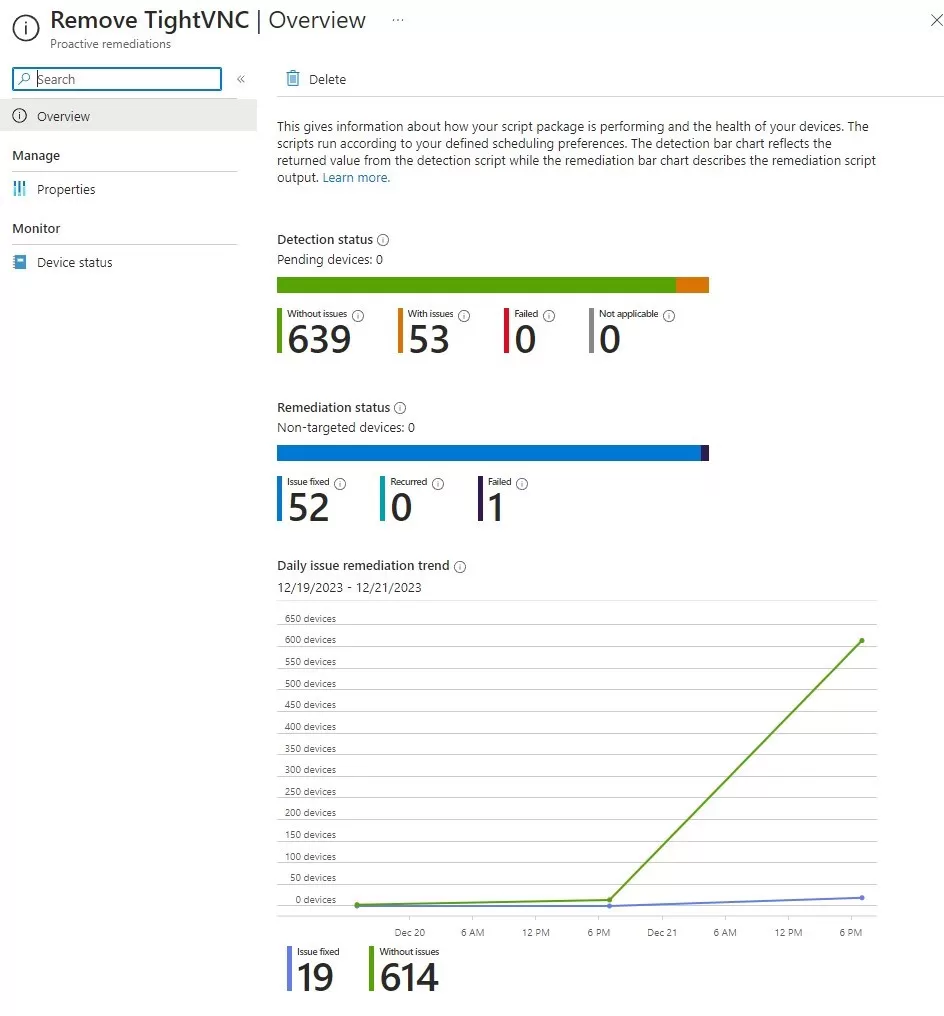Click Non-targeted devices: 0 text

click(x=346, y=428)
